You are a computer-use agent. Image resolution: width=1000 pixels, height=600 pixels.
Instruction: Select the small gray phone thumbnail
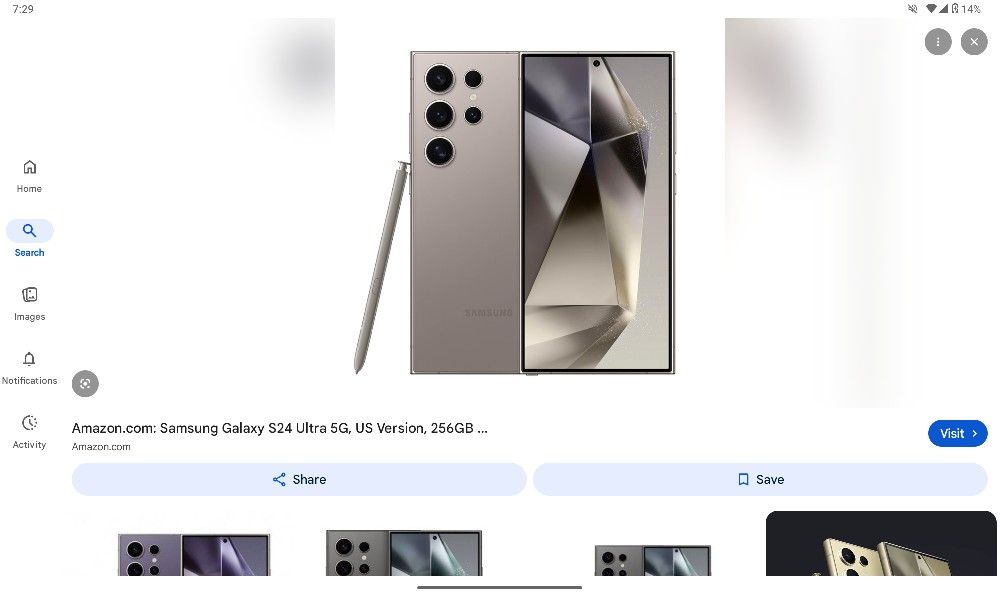tap(652, 560)
